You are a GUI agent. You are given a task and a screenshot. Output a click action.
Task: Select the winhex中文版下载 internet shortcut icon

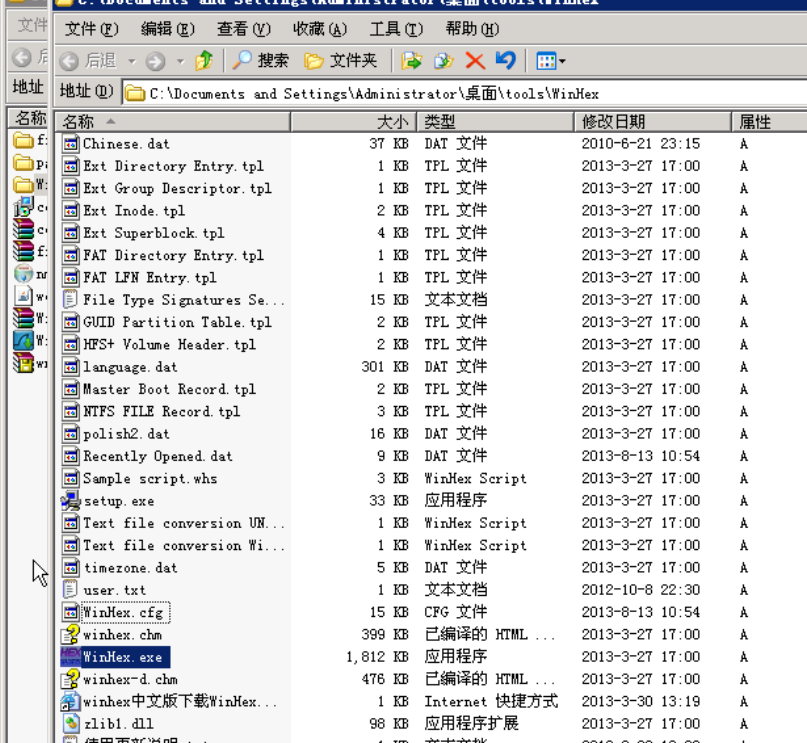point(71,701)
